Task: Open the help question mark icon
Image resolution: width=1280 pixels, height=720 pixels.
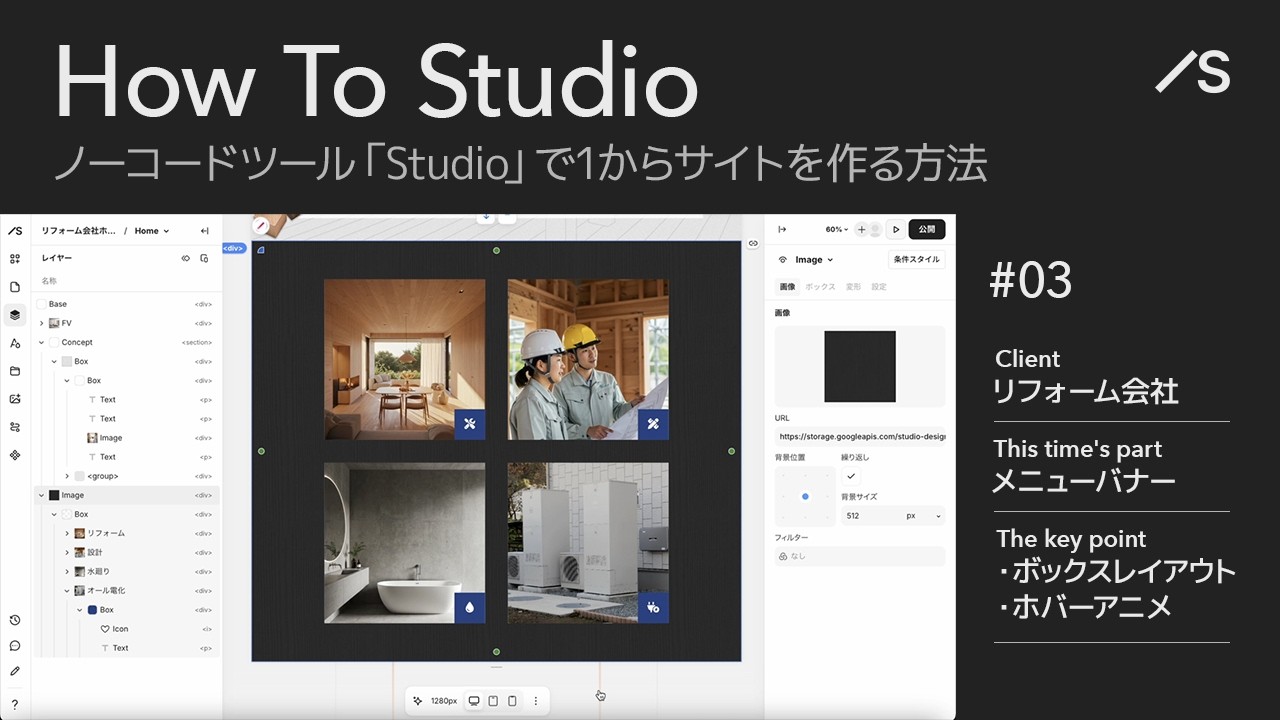Action: pyautogui.click(x=15, y=705)
